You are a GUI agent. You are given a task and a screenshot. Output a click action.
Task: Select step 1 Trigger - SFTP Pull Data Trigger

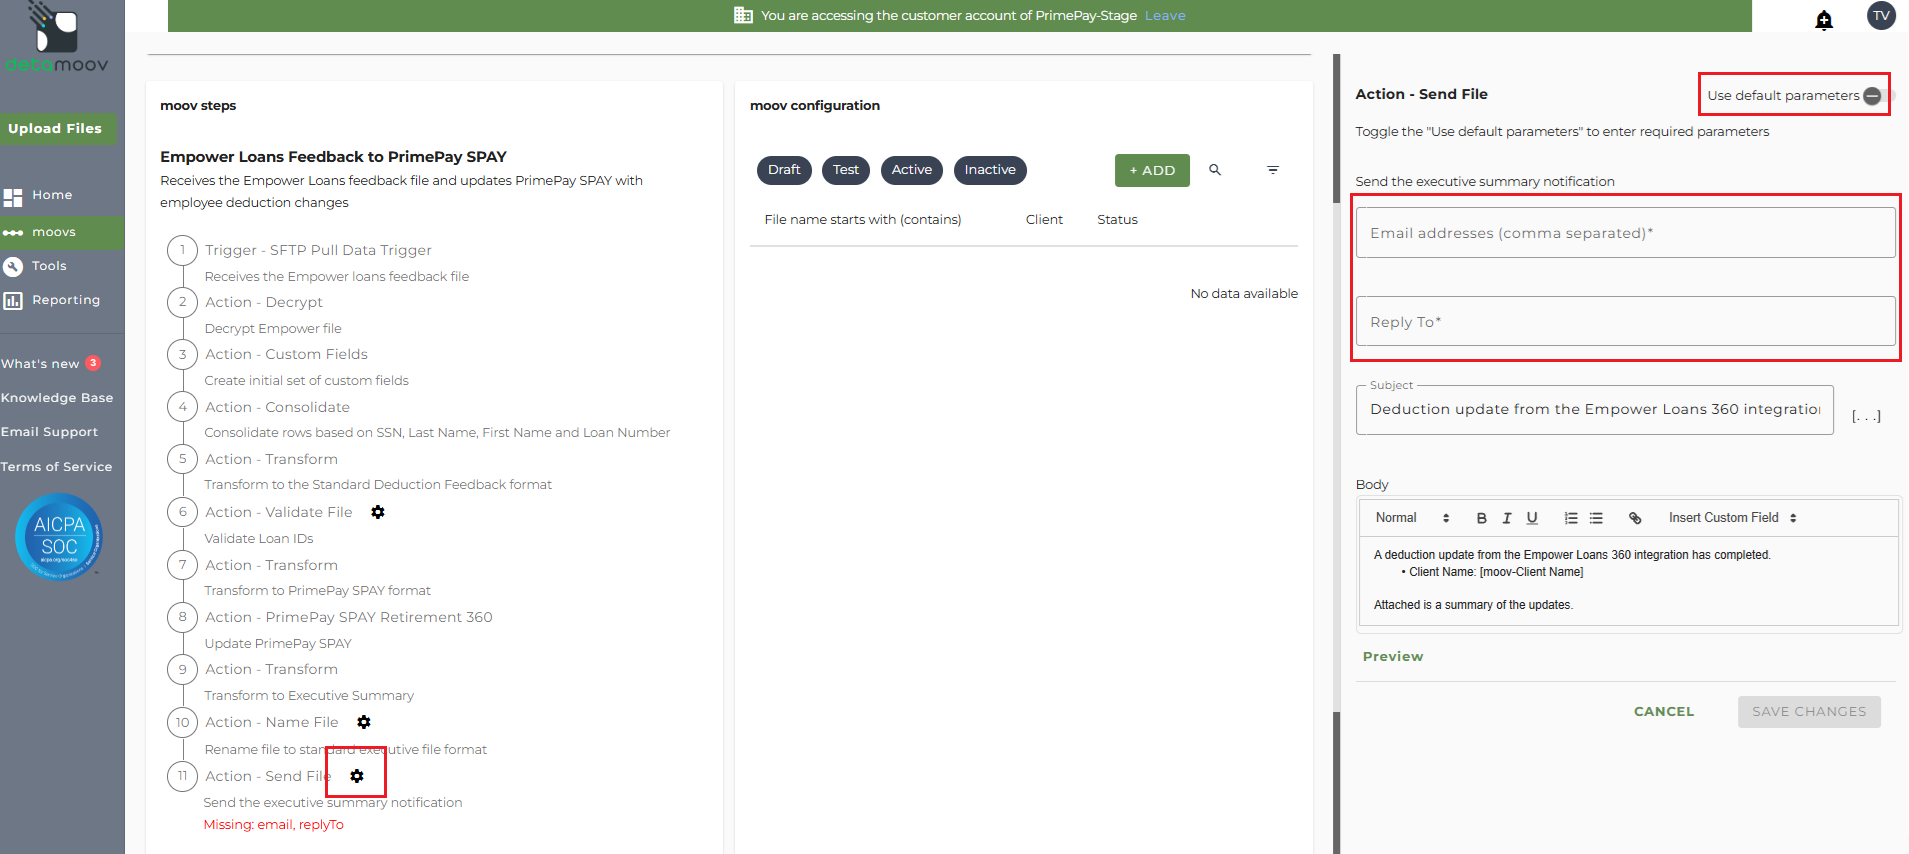[x=318, y=250]
